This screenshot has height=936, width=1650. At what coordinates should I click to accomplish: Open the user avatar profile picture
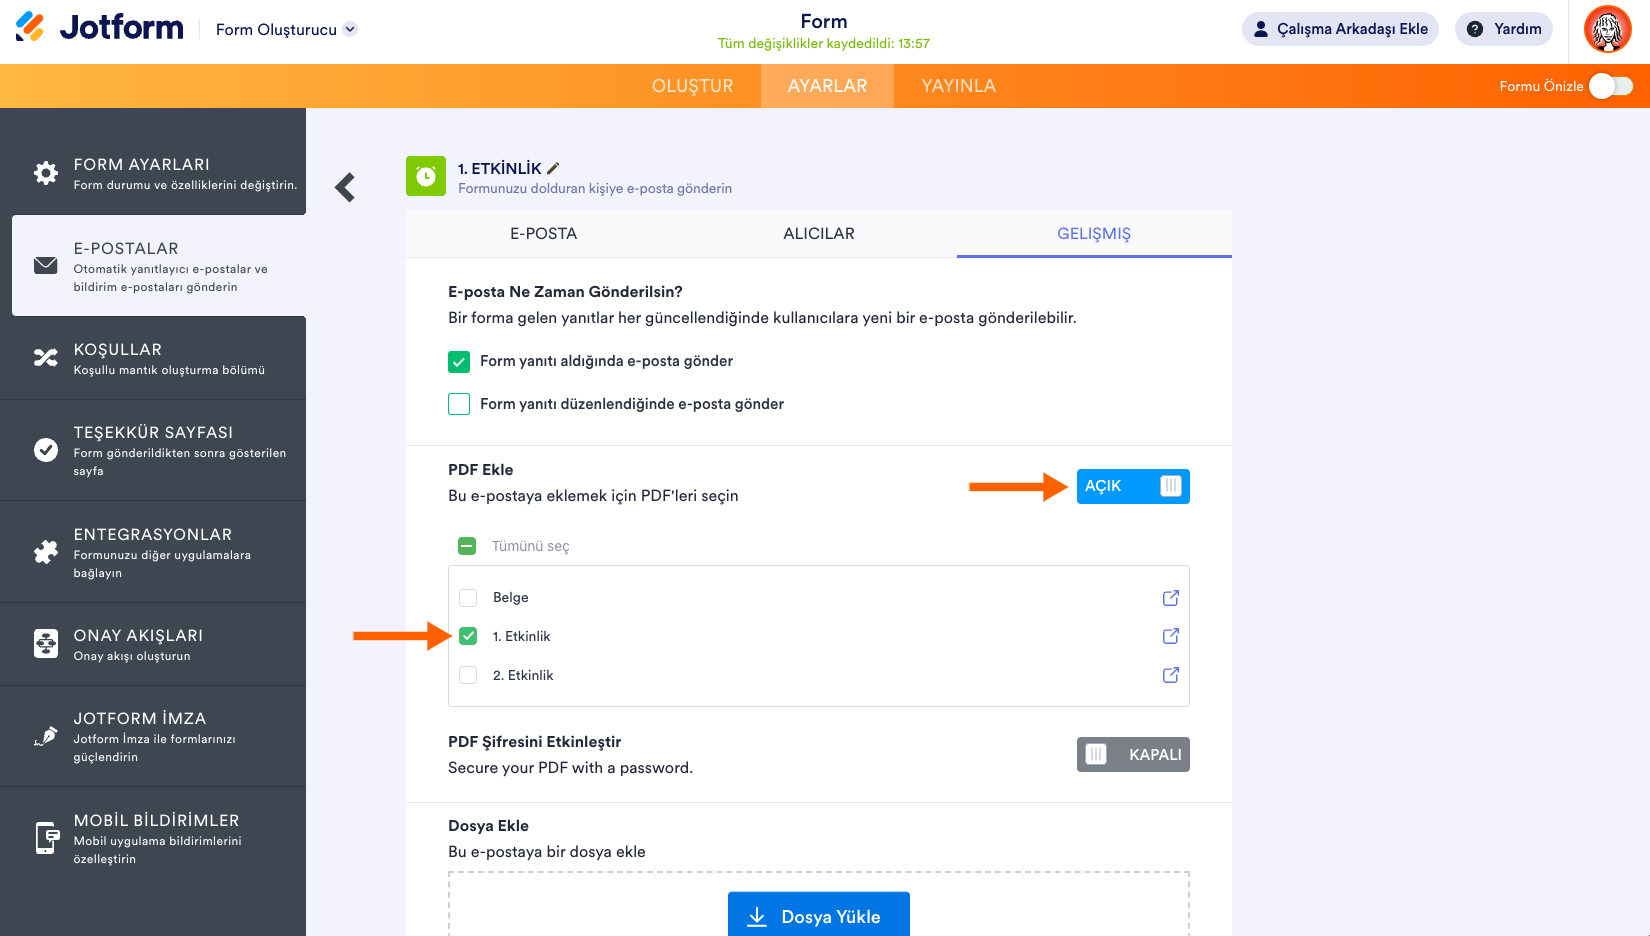[x=1607, y=29]
